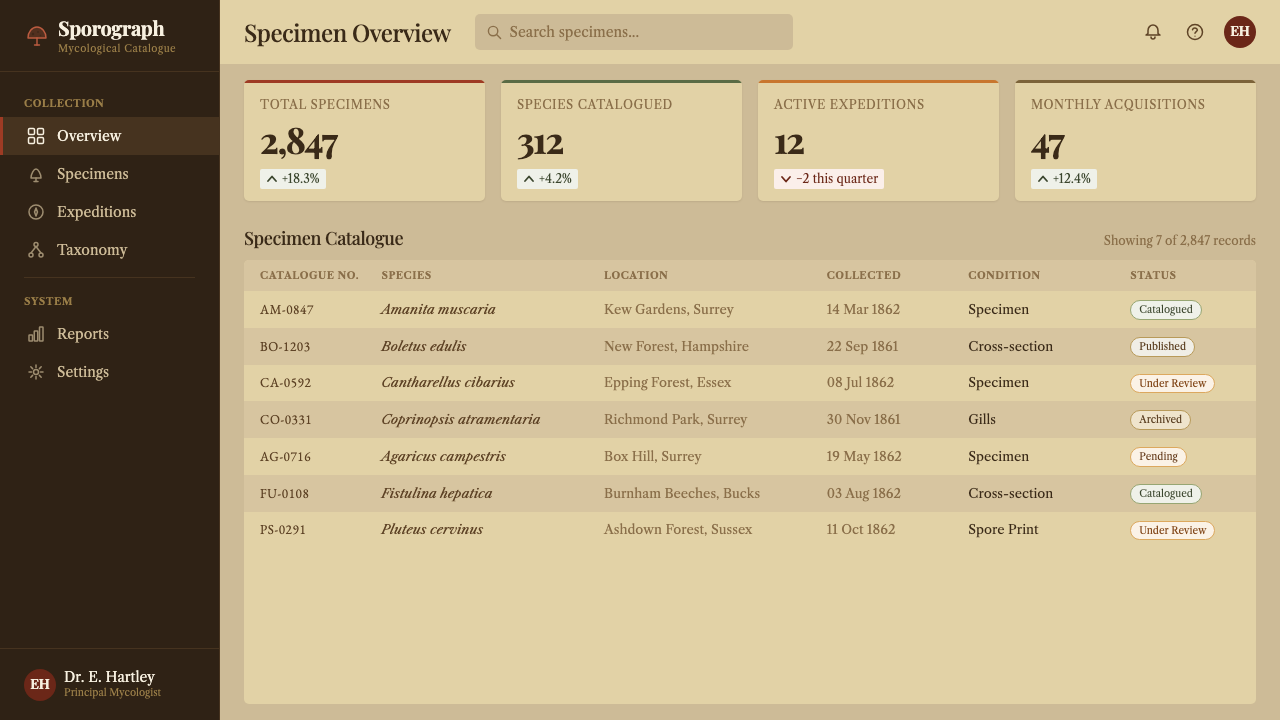Click collected date 30 Nov 1861
1280x720 pixels.
point(863,420)
